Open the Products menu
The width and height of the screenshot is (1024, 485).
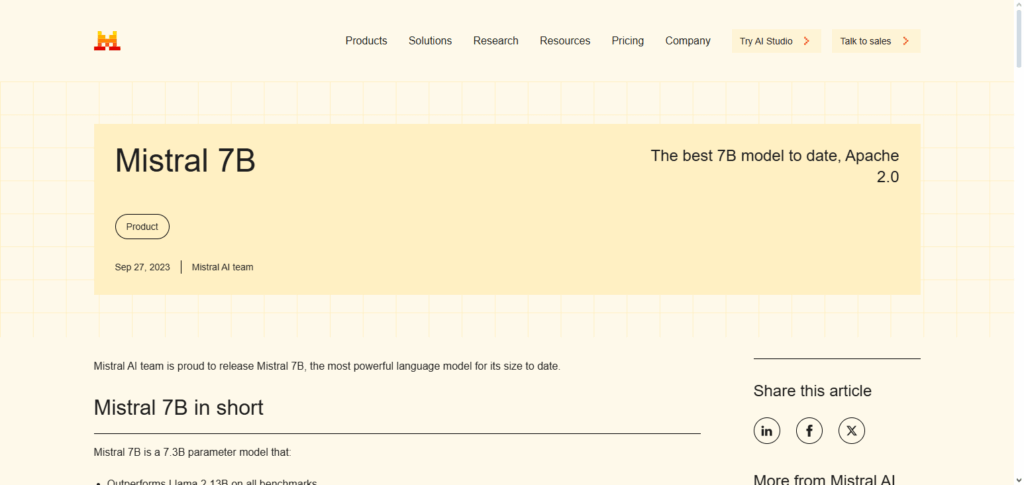[x=366, y=41]
